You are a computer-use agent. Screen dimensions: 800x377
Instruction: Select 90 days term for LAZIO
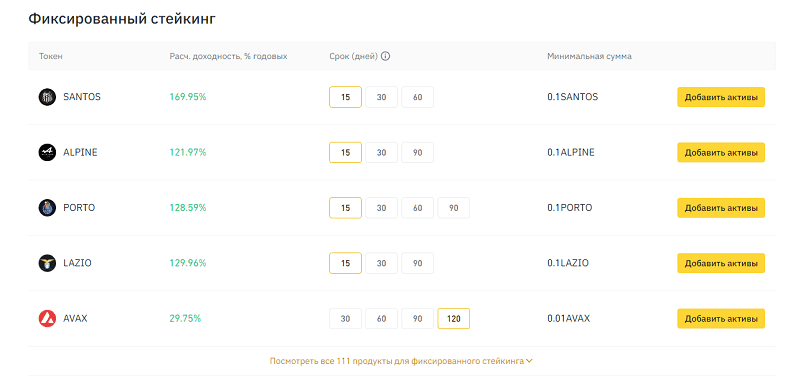tap(417, 263)
